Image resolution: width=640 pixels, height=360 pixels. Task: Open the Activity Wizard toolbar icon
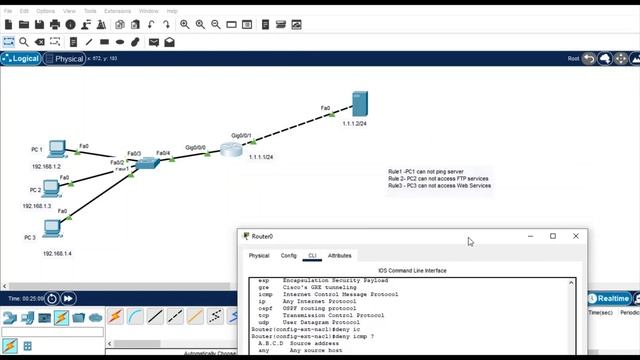click(86, 24)
